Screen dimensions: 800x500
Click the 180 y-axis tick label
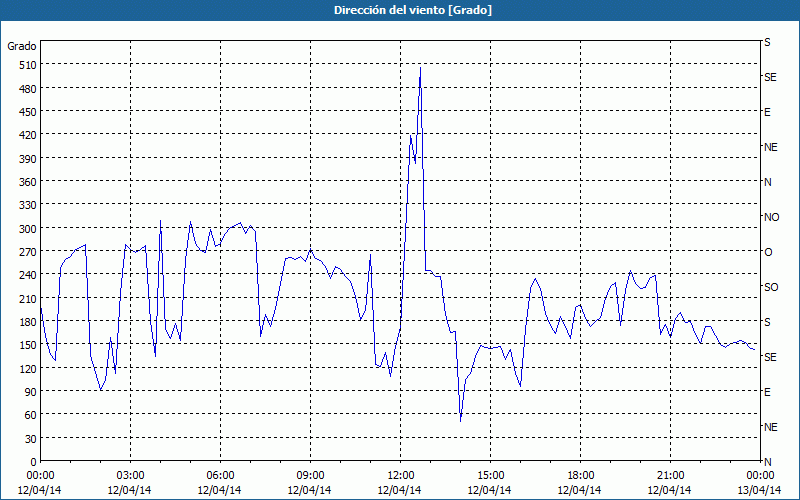coord(28,321)
